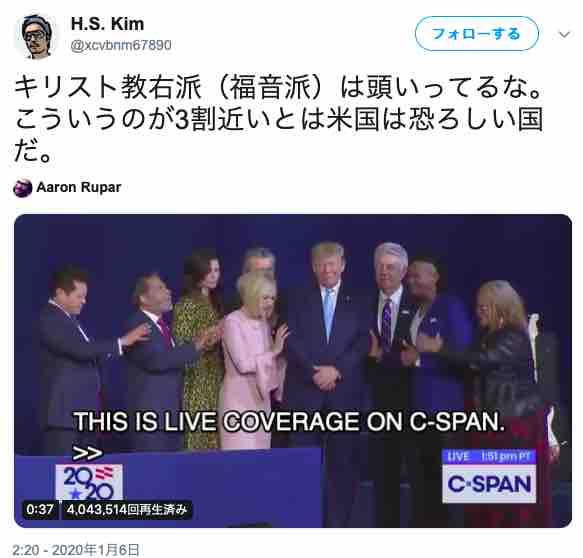The height and width of the screenshot is (558, 583).
Task: Click the LIVE 1:51 pm PT banner
Action: 489,457
